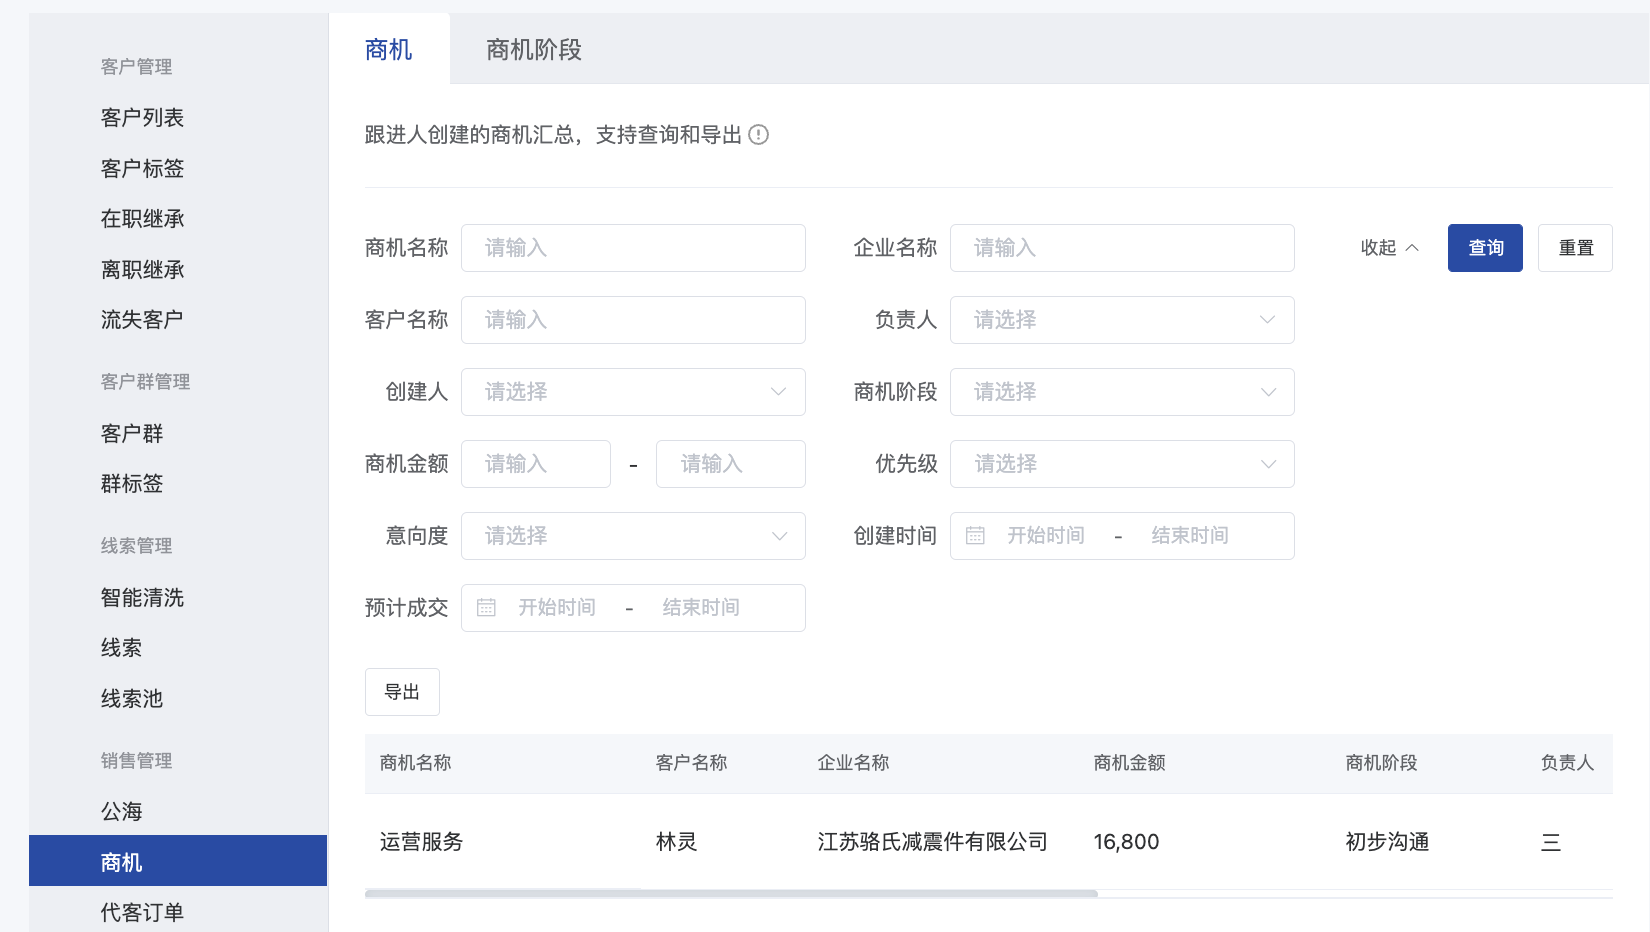The image size is (1650, 932).
Task: Click the maximum 商机金额 input
Action: pyautogui.click(x=731, y=464)
